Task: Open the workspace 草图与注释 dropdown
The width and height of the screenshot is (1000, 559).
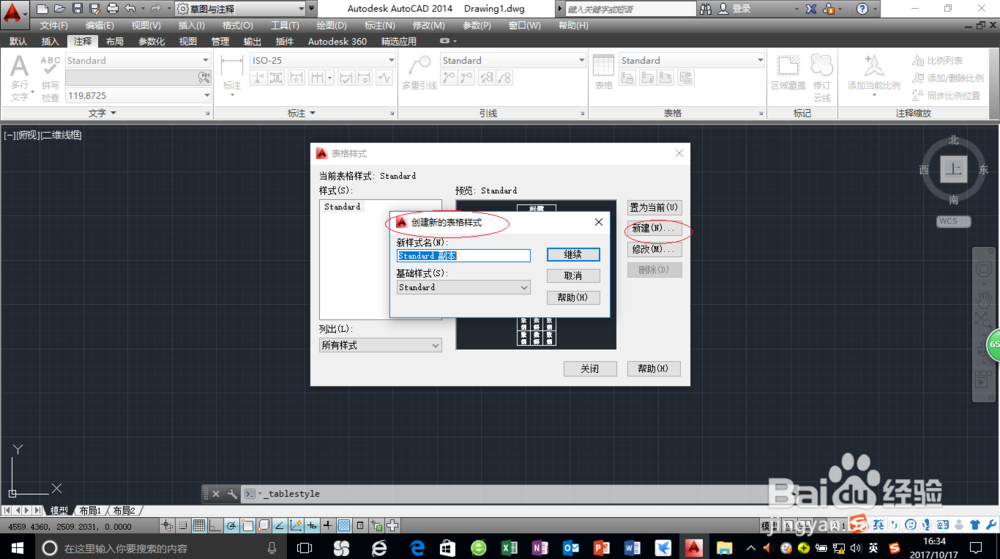Action: tap(301, 8)
